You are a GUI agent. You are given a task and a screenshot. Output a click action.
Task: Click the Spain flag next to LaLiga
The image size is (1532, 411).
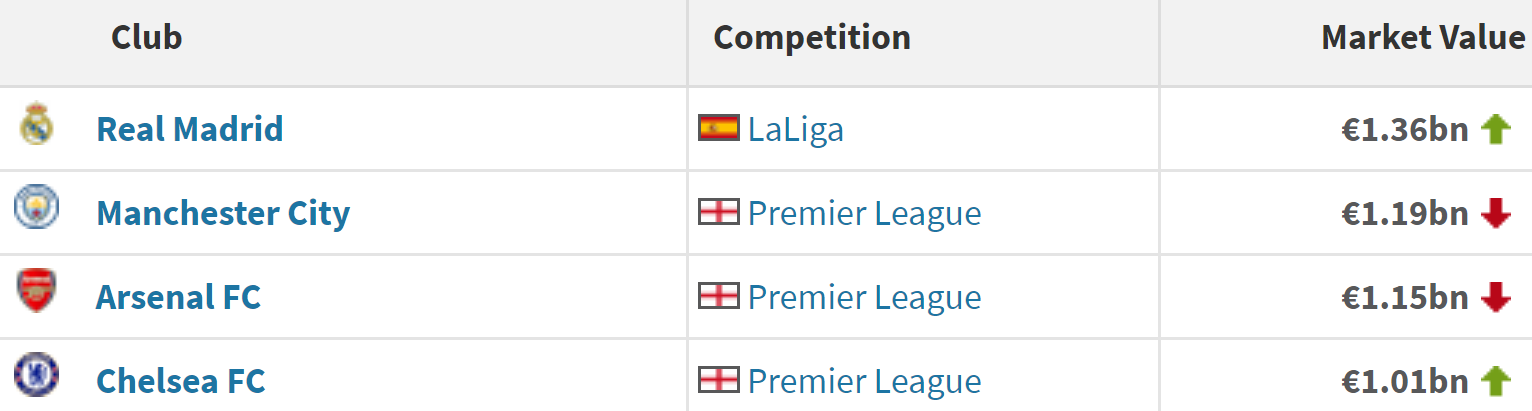(719, 128)
